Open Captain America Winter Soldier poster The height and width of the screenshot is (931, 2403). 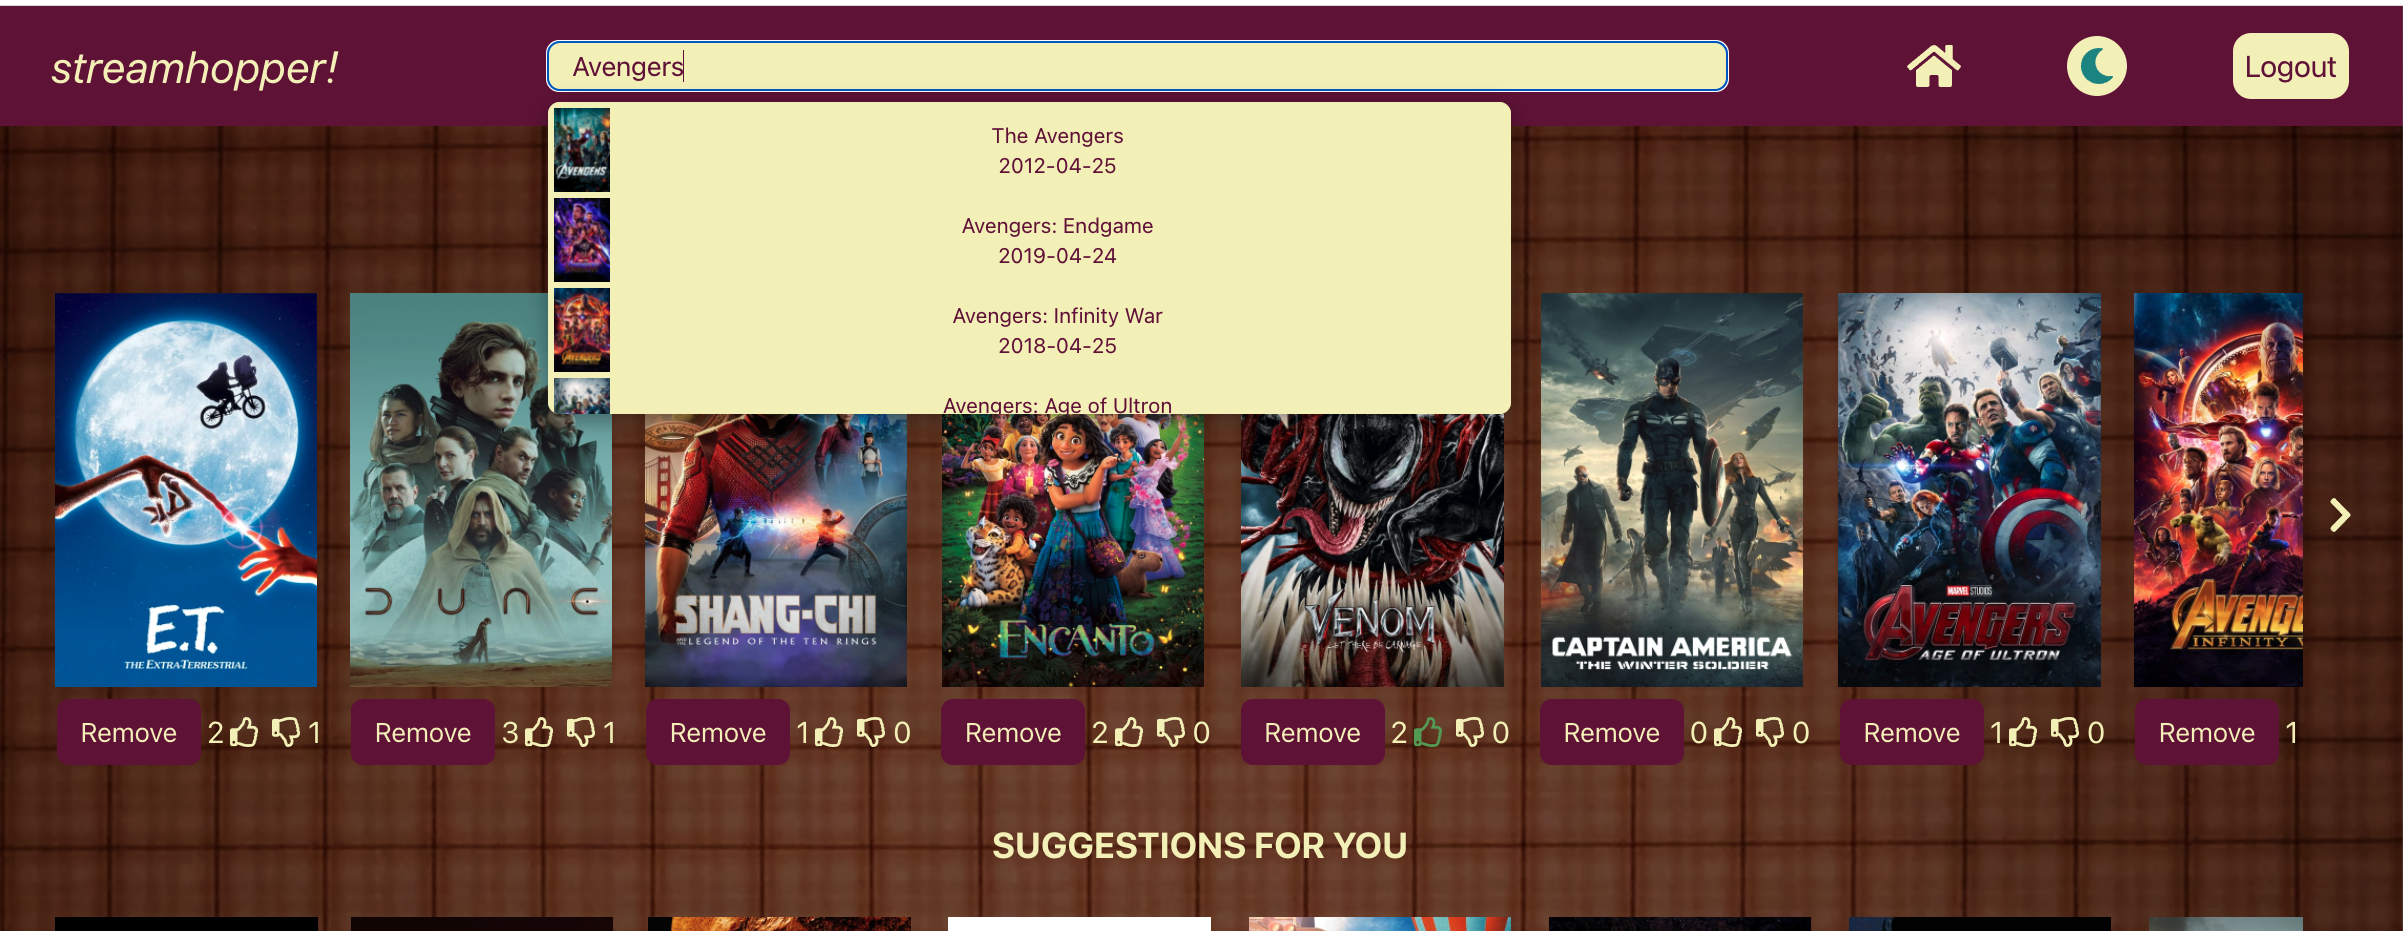point(1672,490)
